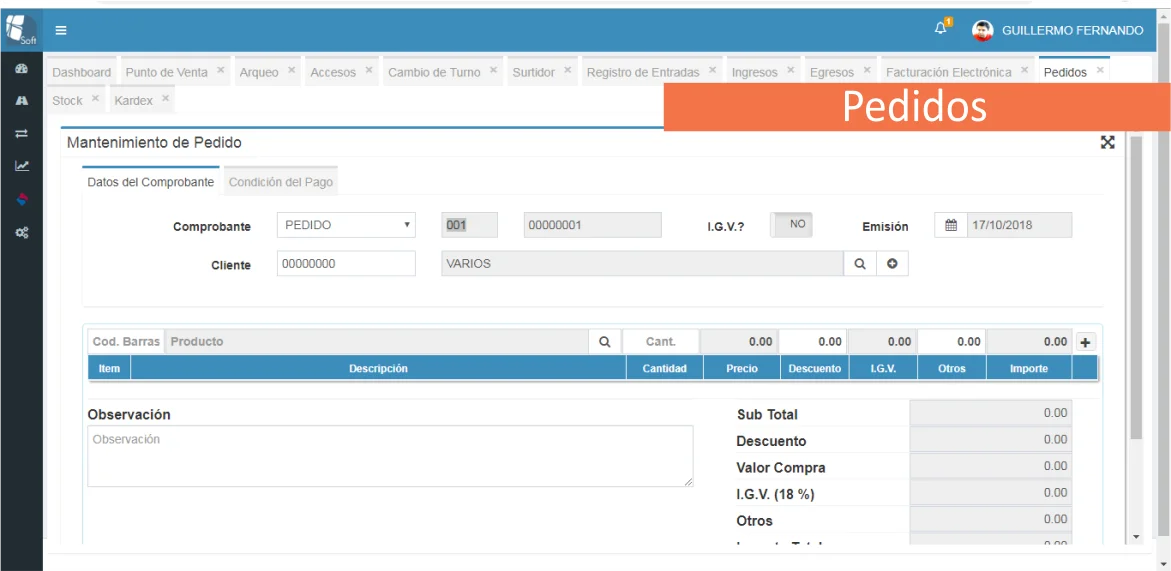The width and height of the screenshot is (1171, 571).
Task: Search for a client with magnifier icon
Action: pos(859,264)
